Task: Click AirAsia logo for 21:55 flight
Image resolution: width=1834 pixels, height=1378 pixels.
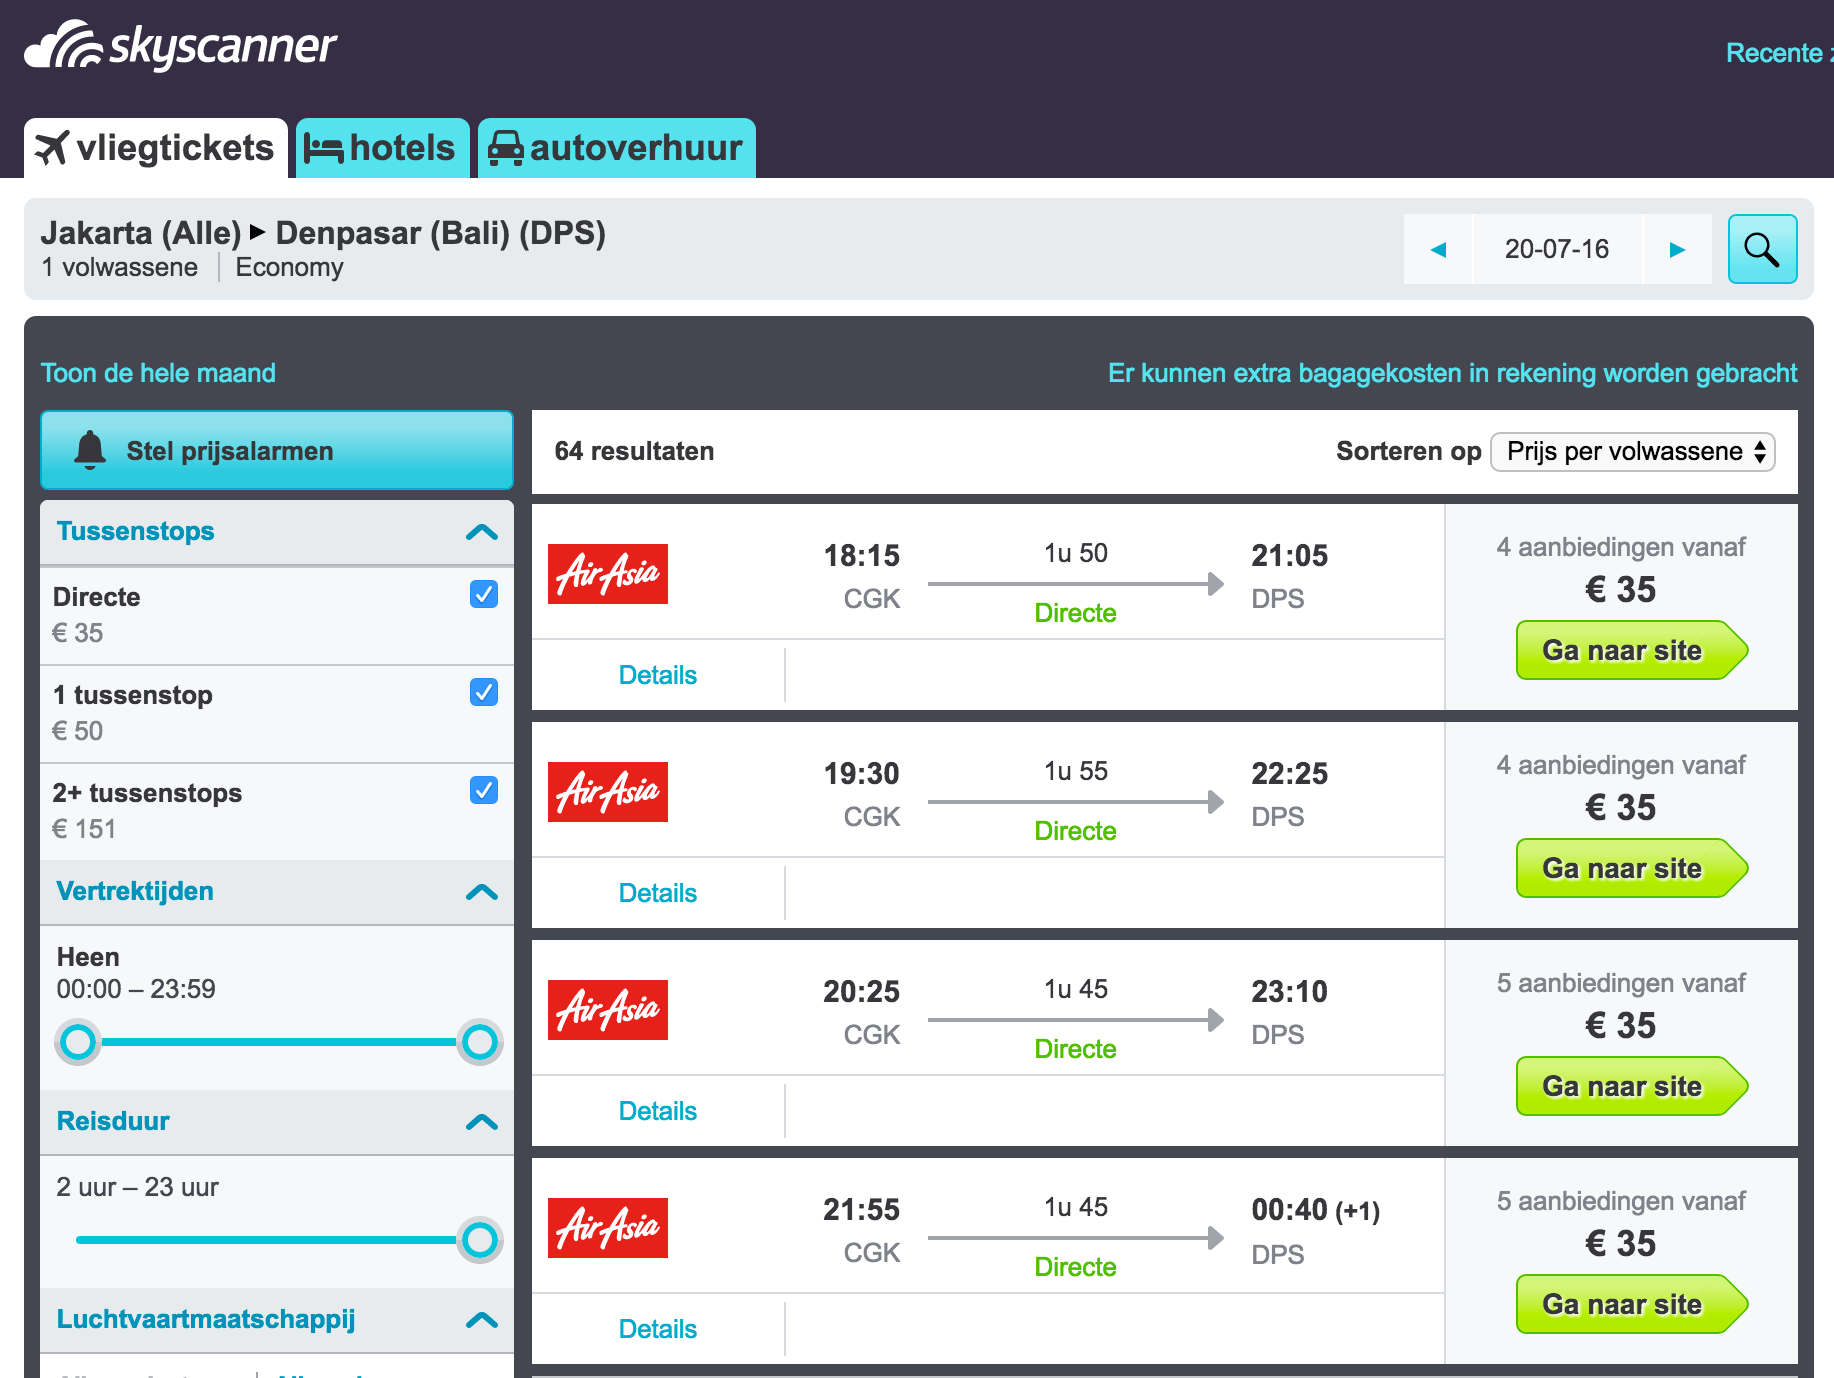Action: coord(608,1228)
